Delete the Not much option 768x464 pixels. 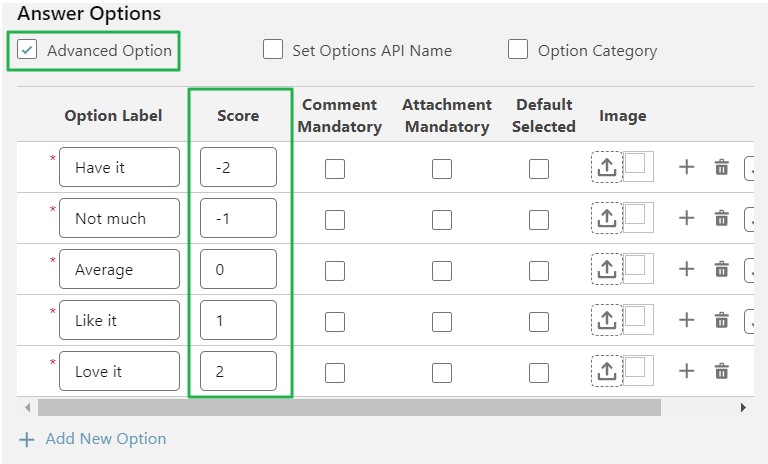tap(721, 218)
